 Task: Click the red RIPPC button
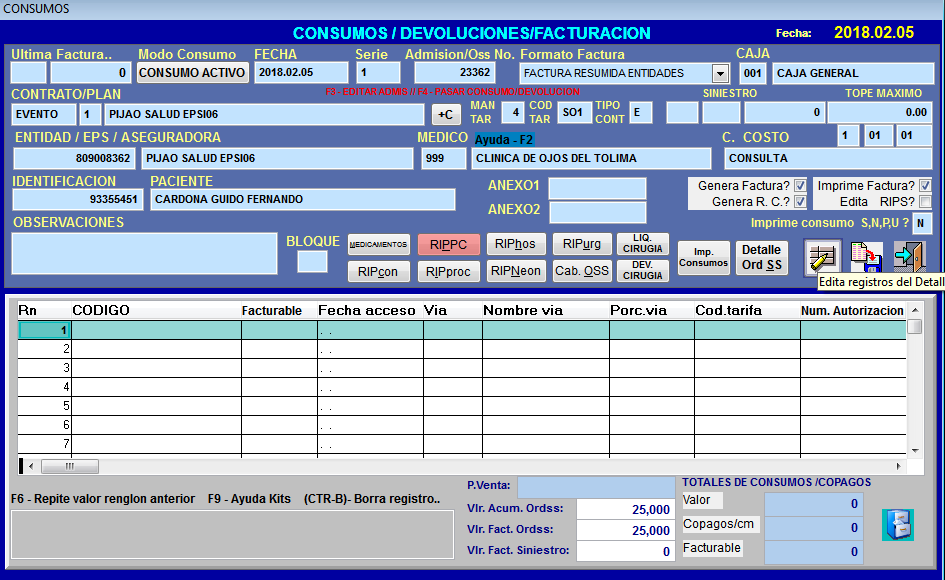448,244
